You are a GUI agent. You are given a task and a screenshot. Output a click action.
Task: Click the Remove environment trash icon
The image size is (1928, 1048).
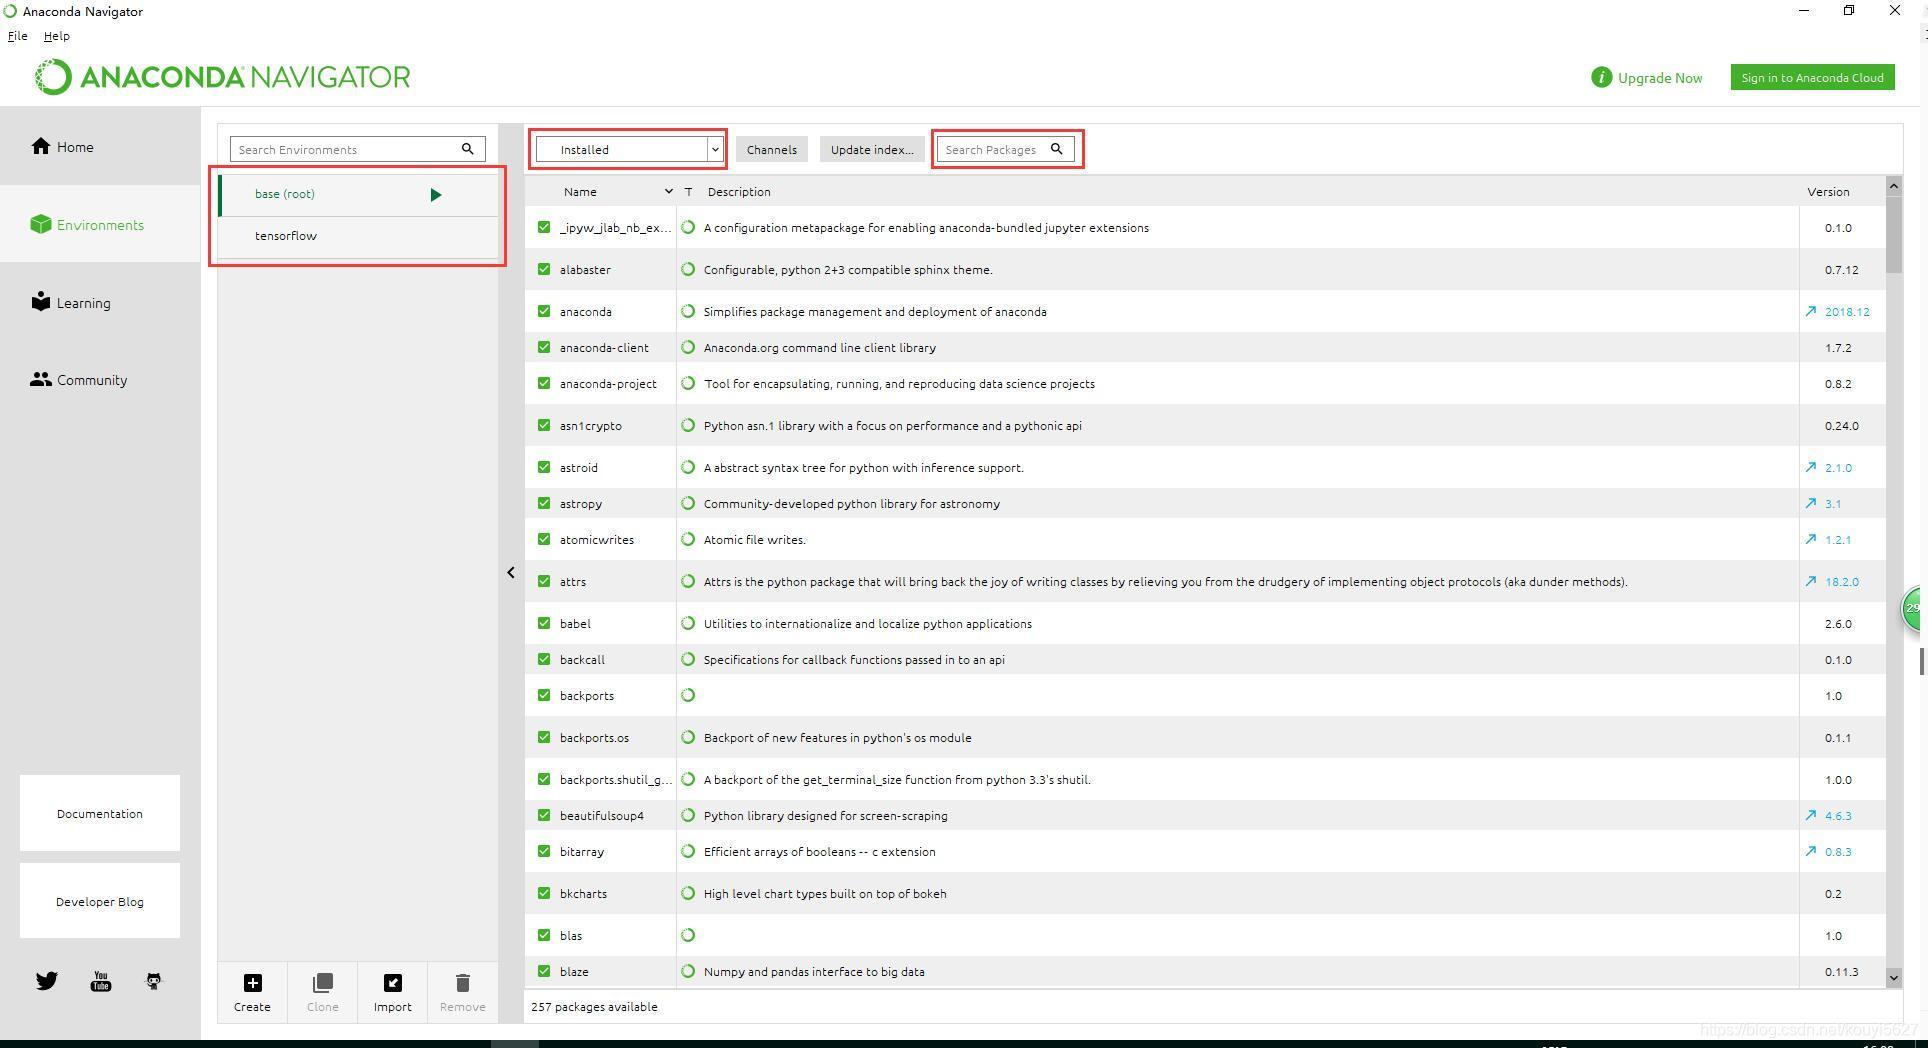(x=462, y=983)
